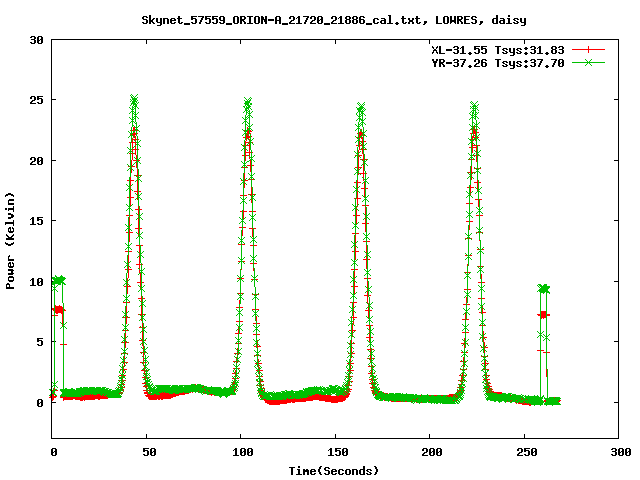Click y-axis tick label 5

tap(40, 342)
